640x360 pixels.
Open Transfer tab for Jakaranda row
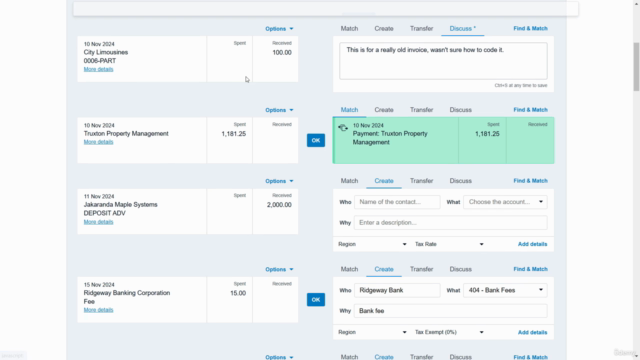click(x=421, y=181)
